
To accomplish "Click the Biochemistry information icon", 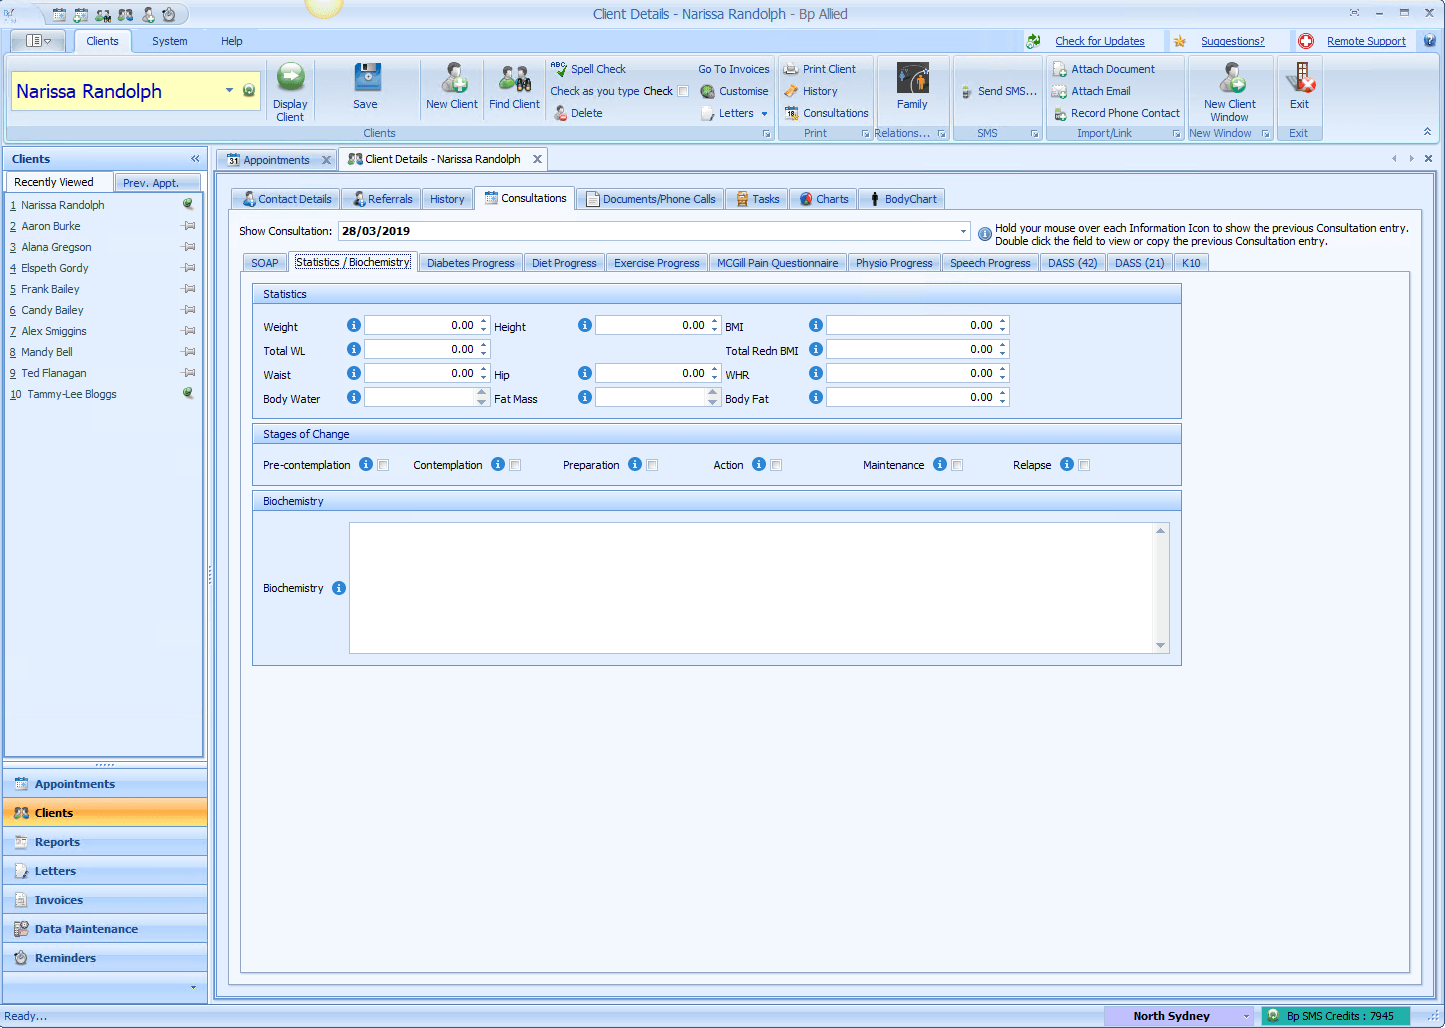I will [339, 588].
